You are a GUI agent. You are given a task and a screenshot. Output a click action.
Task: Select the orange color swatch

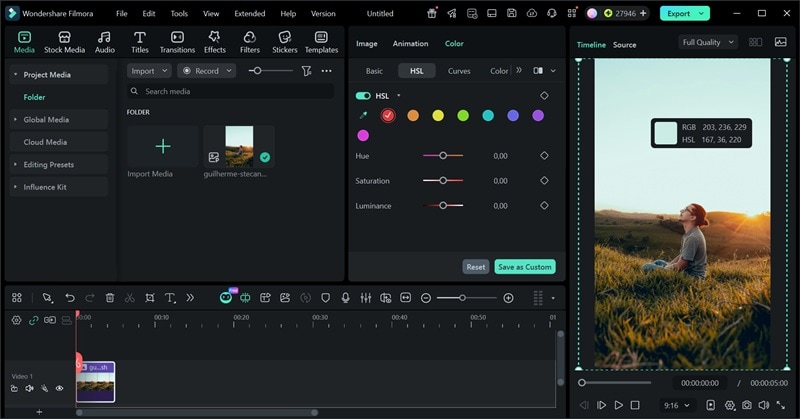(x=413, y=115)
